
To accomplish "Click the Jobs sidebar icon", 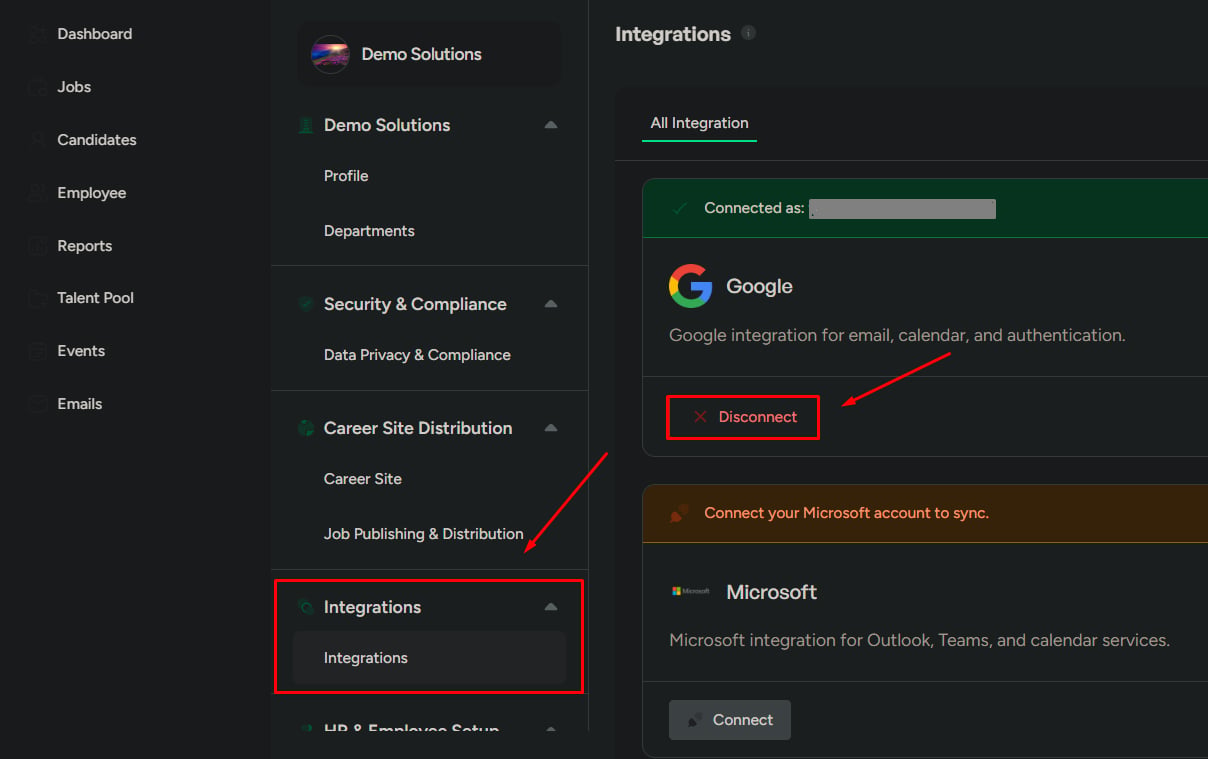I will (x=37, y=87).
